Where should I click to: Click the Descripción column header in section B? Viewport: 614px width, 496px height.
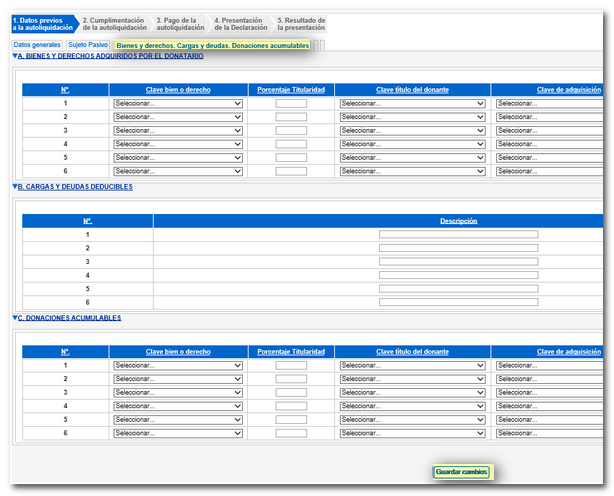click(x=458, y=220)
